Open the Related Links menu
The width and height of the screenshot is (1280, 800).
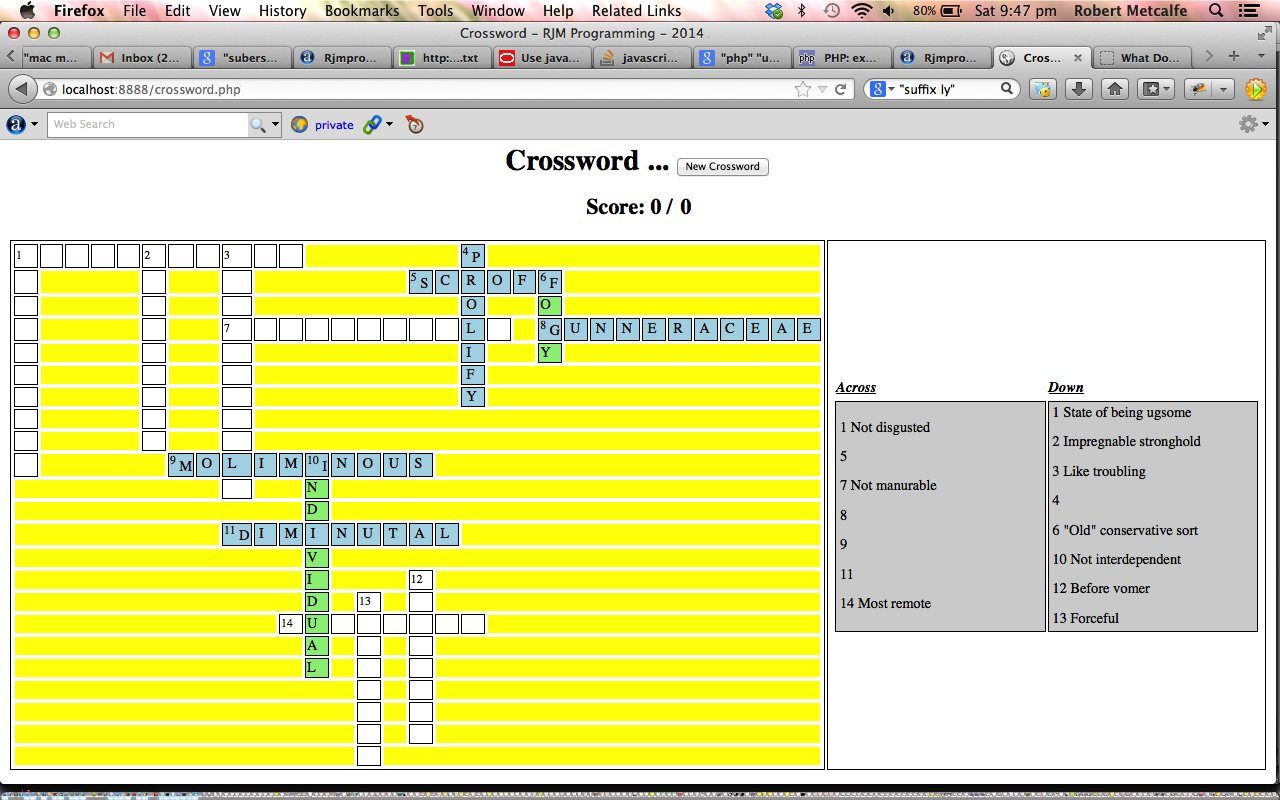click(636, 11)
